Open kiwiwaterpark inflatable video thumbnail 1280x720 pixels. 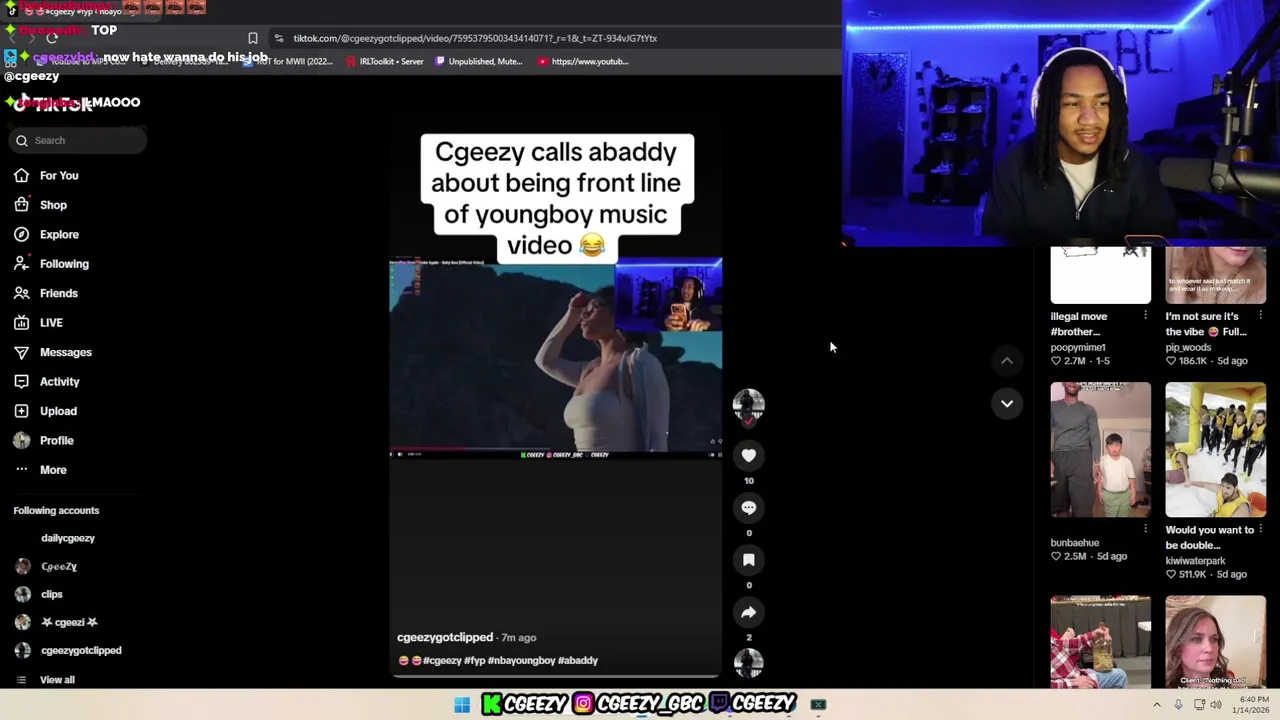click(x=1215, y=450)
